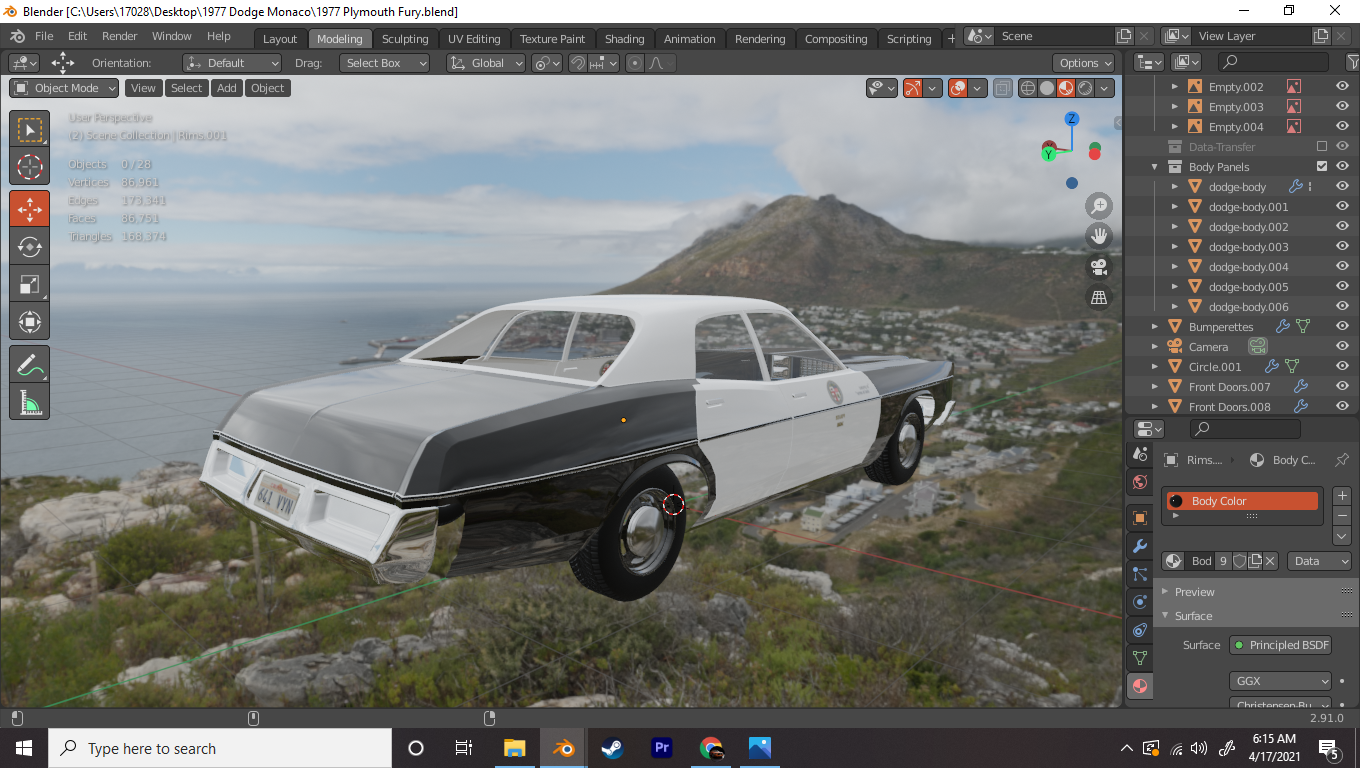Toggle the camera view icon
Image resolution: width=1360 pixels, height=768 pixels.
[1099, 267]
